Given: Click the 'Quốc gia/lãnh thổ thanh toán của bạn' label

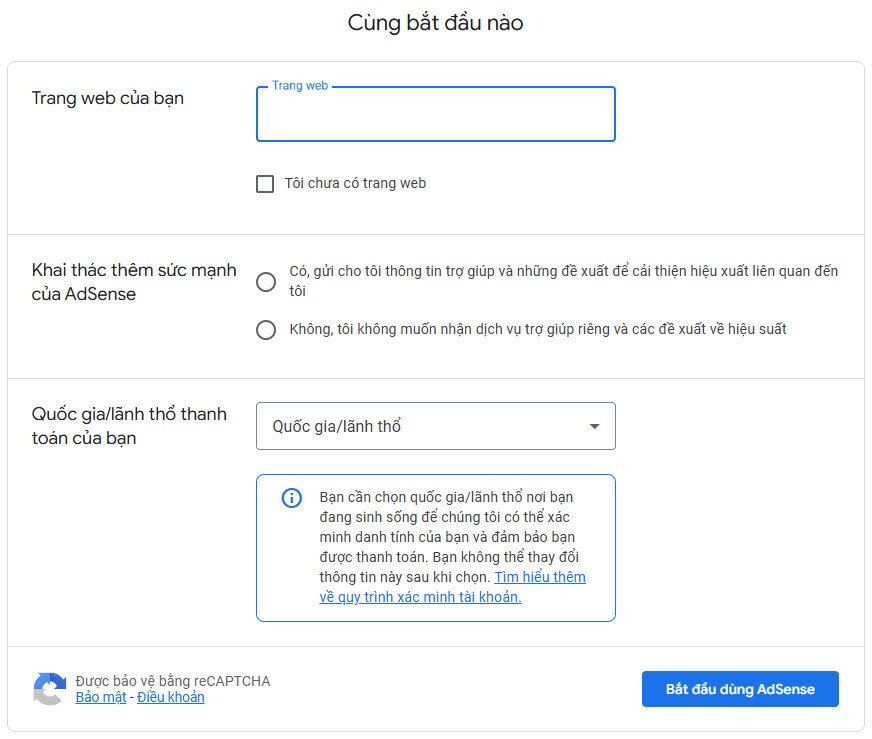Looking at the screenshot, I should 130,425.
